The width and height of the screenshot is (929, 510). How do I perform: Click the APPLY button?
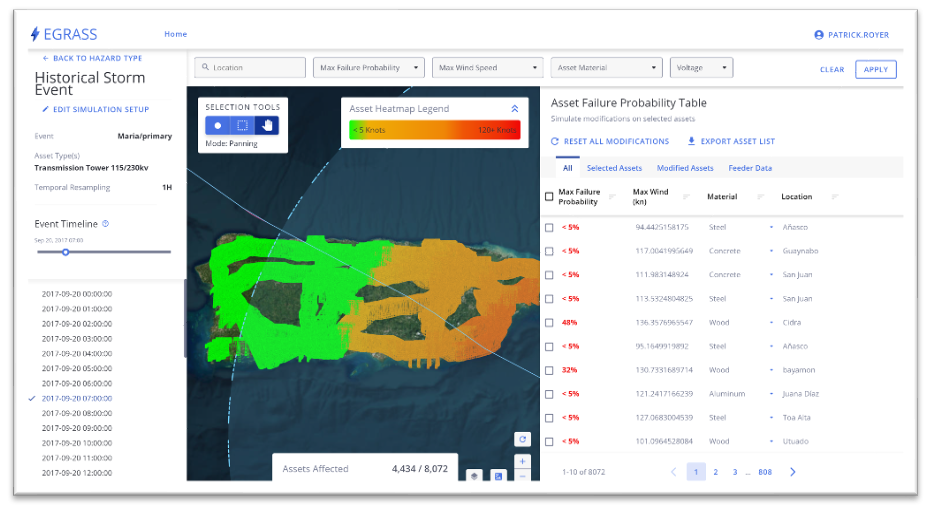point(876,69)
